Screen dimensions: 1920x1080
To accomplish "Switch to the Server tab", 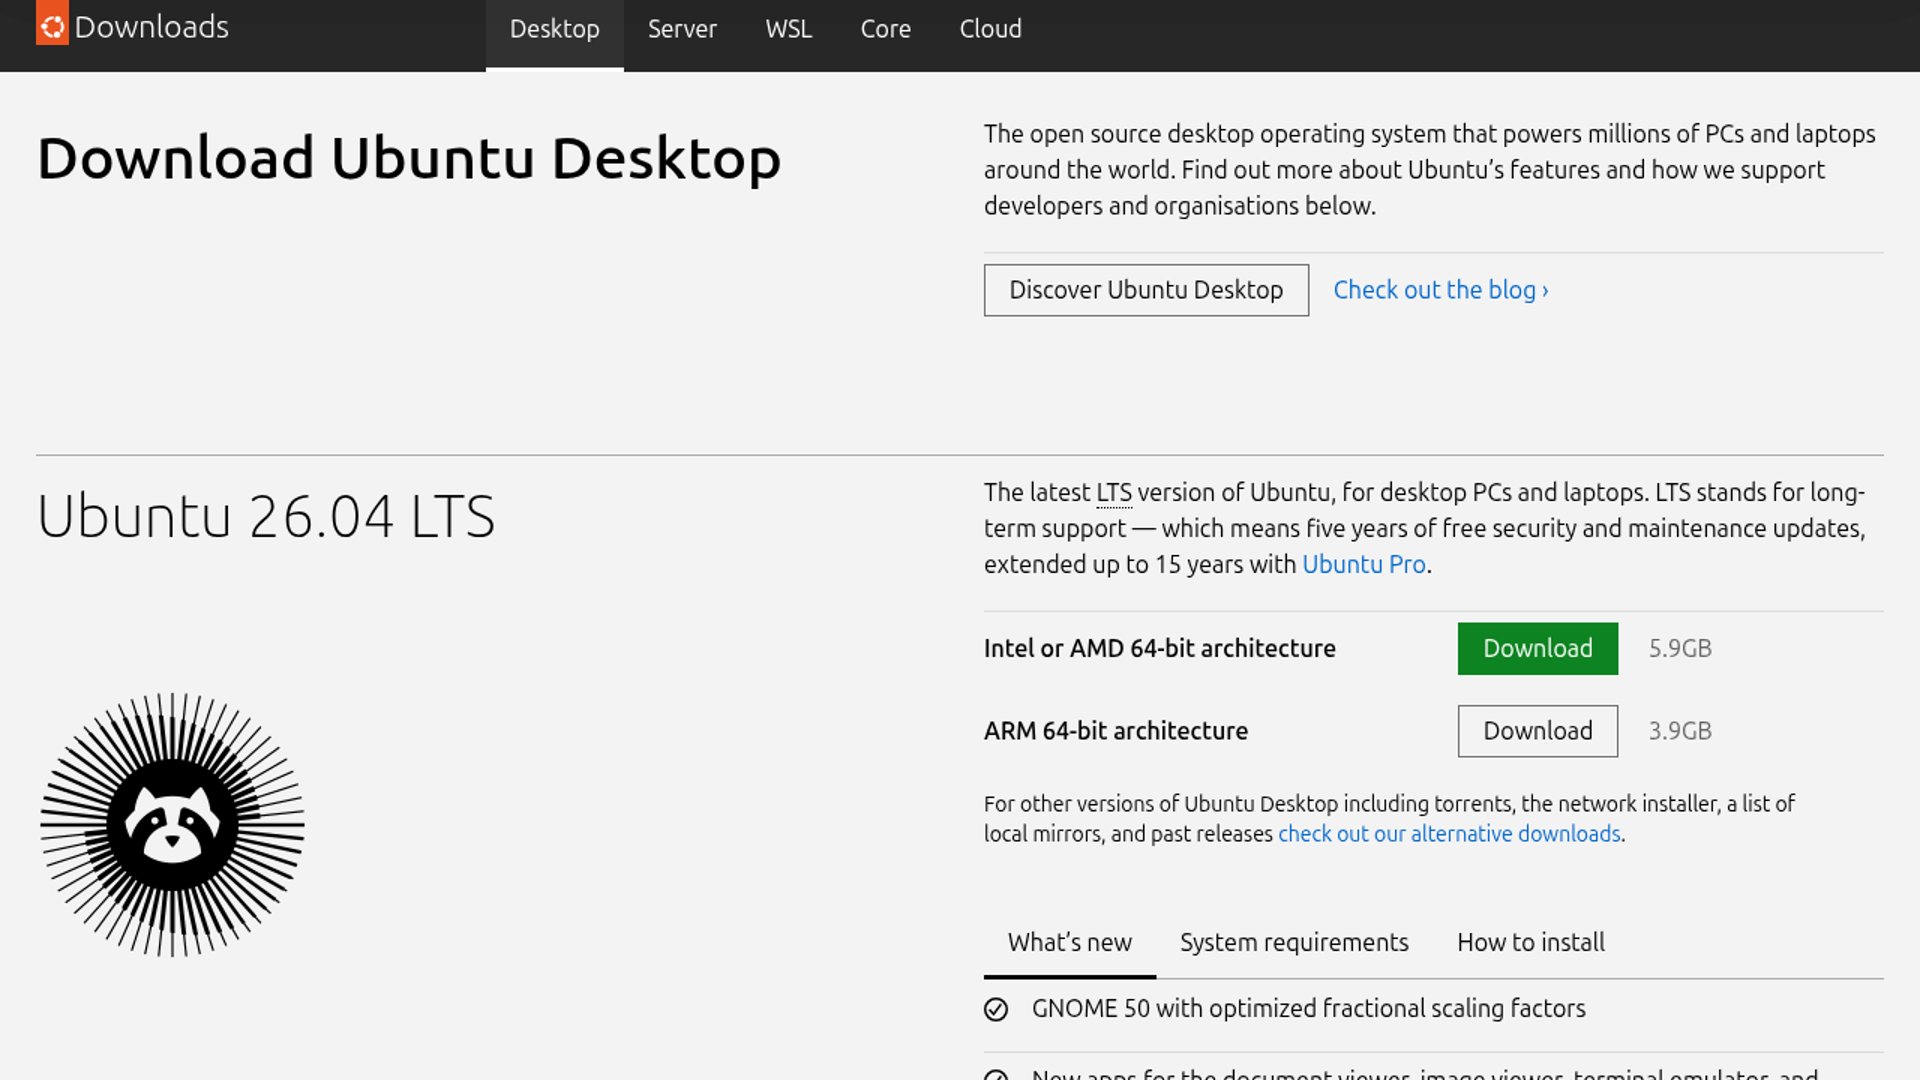I will click(682, 29).
